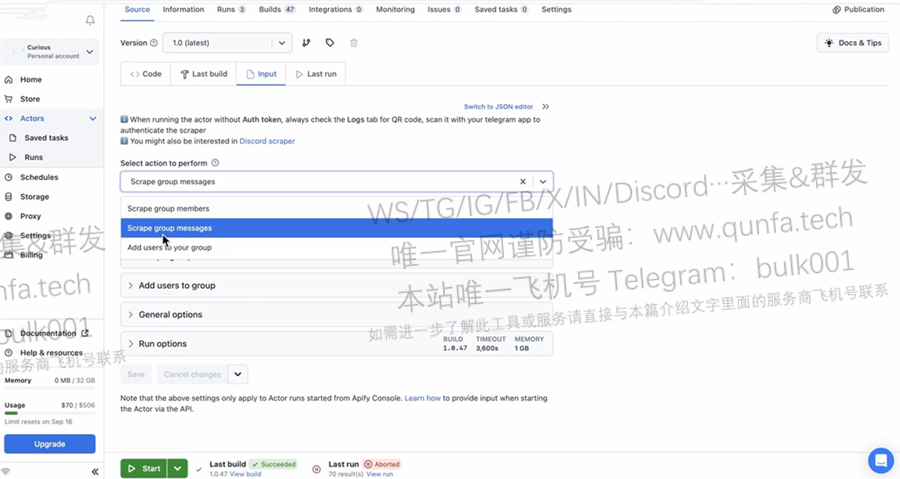Click the green Start button
This screenshot has width=900, height=479.
click(144, 469)
